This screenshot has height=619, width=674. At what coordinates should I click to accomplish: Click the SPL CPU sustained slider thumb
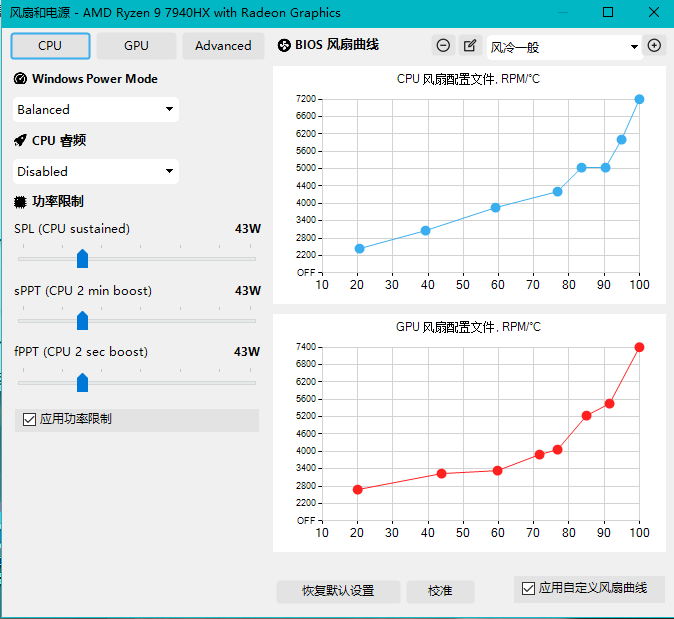pyautogui.click(x=83, y=258)
